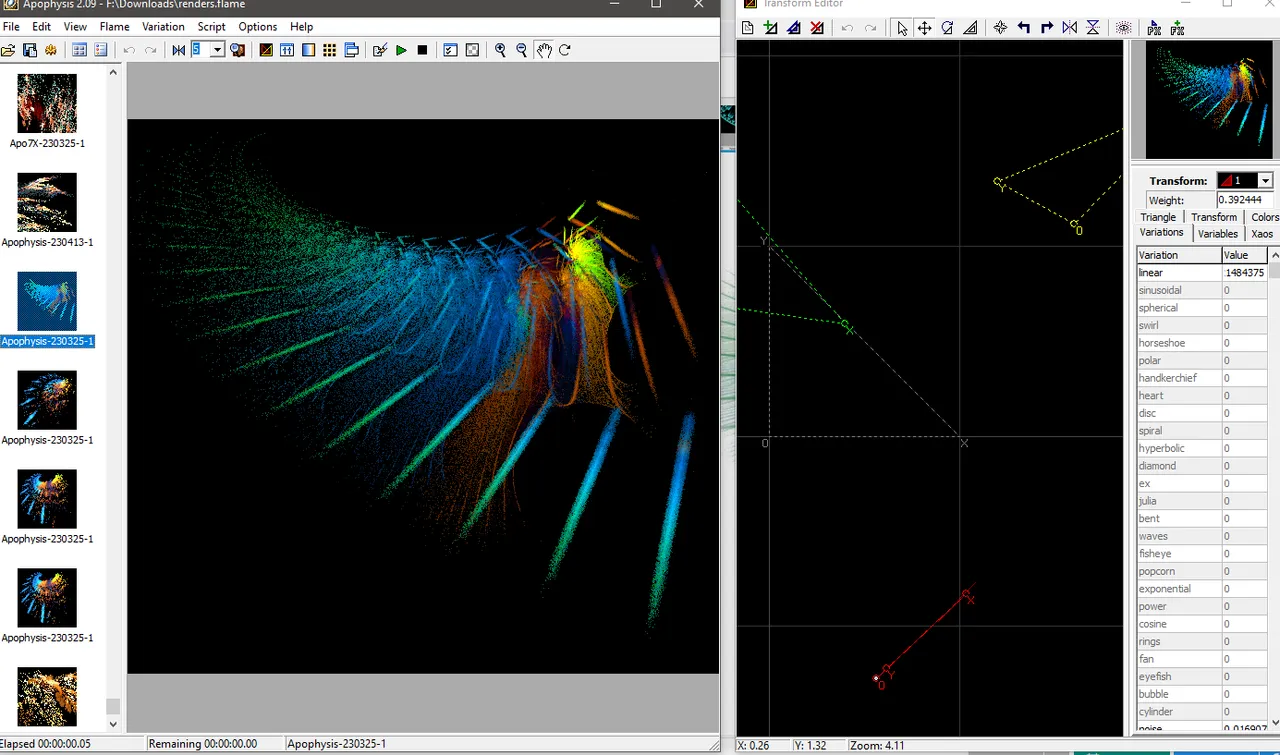Open the Script menu

tap(211, 27)
